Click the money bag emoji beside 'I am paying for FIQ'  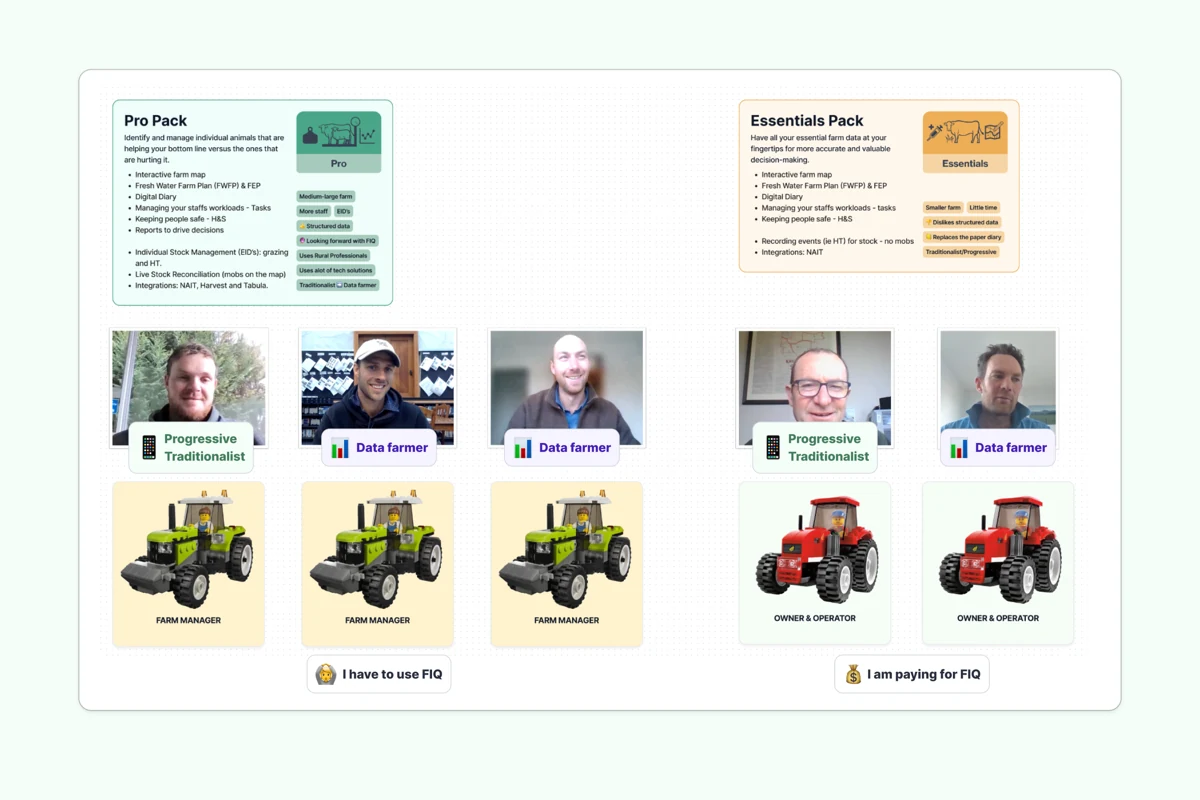[x=853, y=674]
